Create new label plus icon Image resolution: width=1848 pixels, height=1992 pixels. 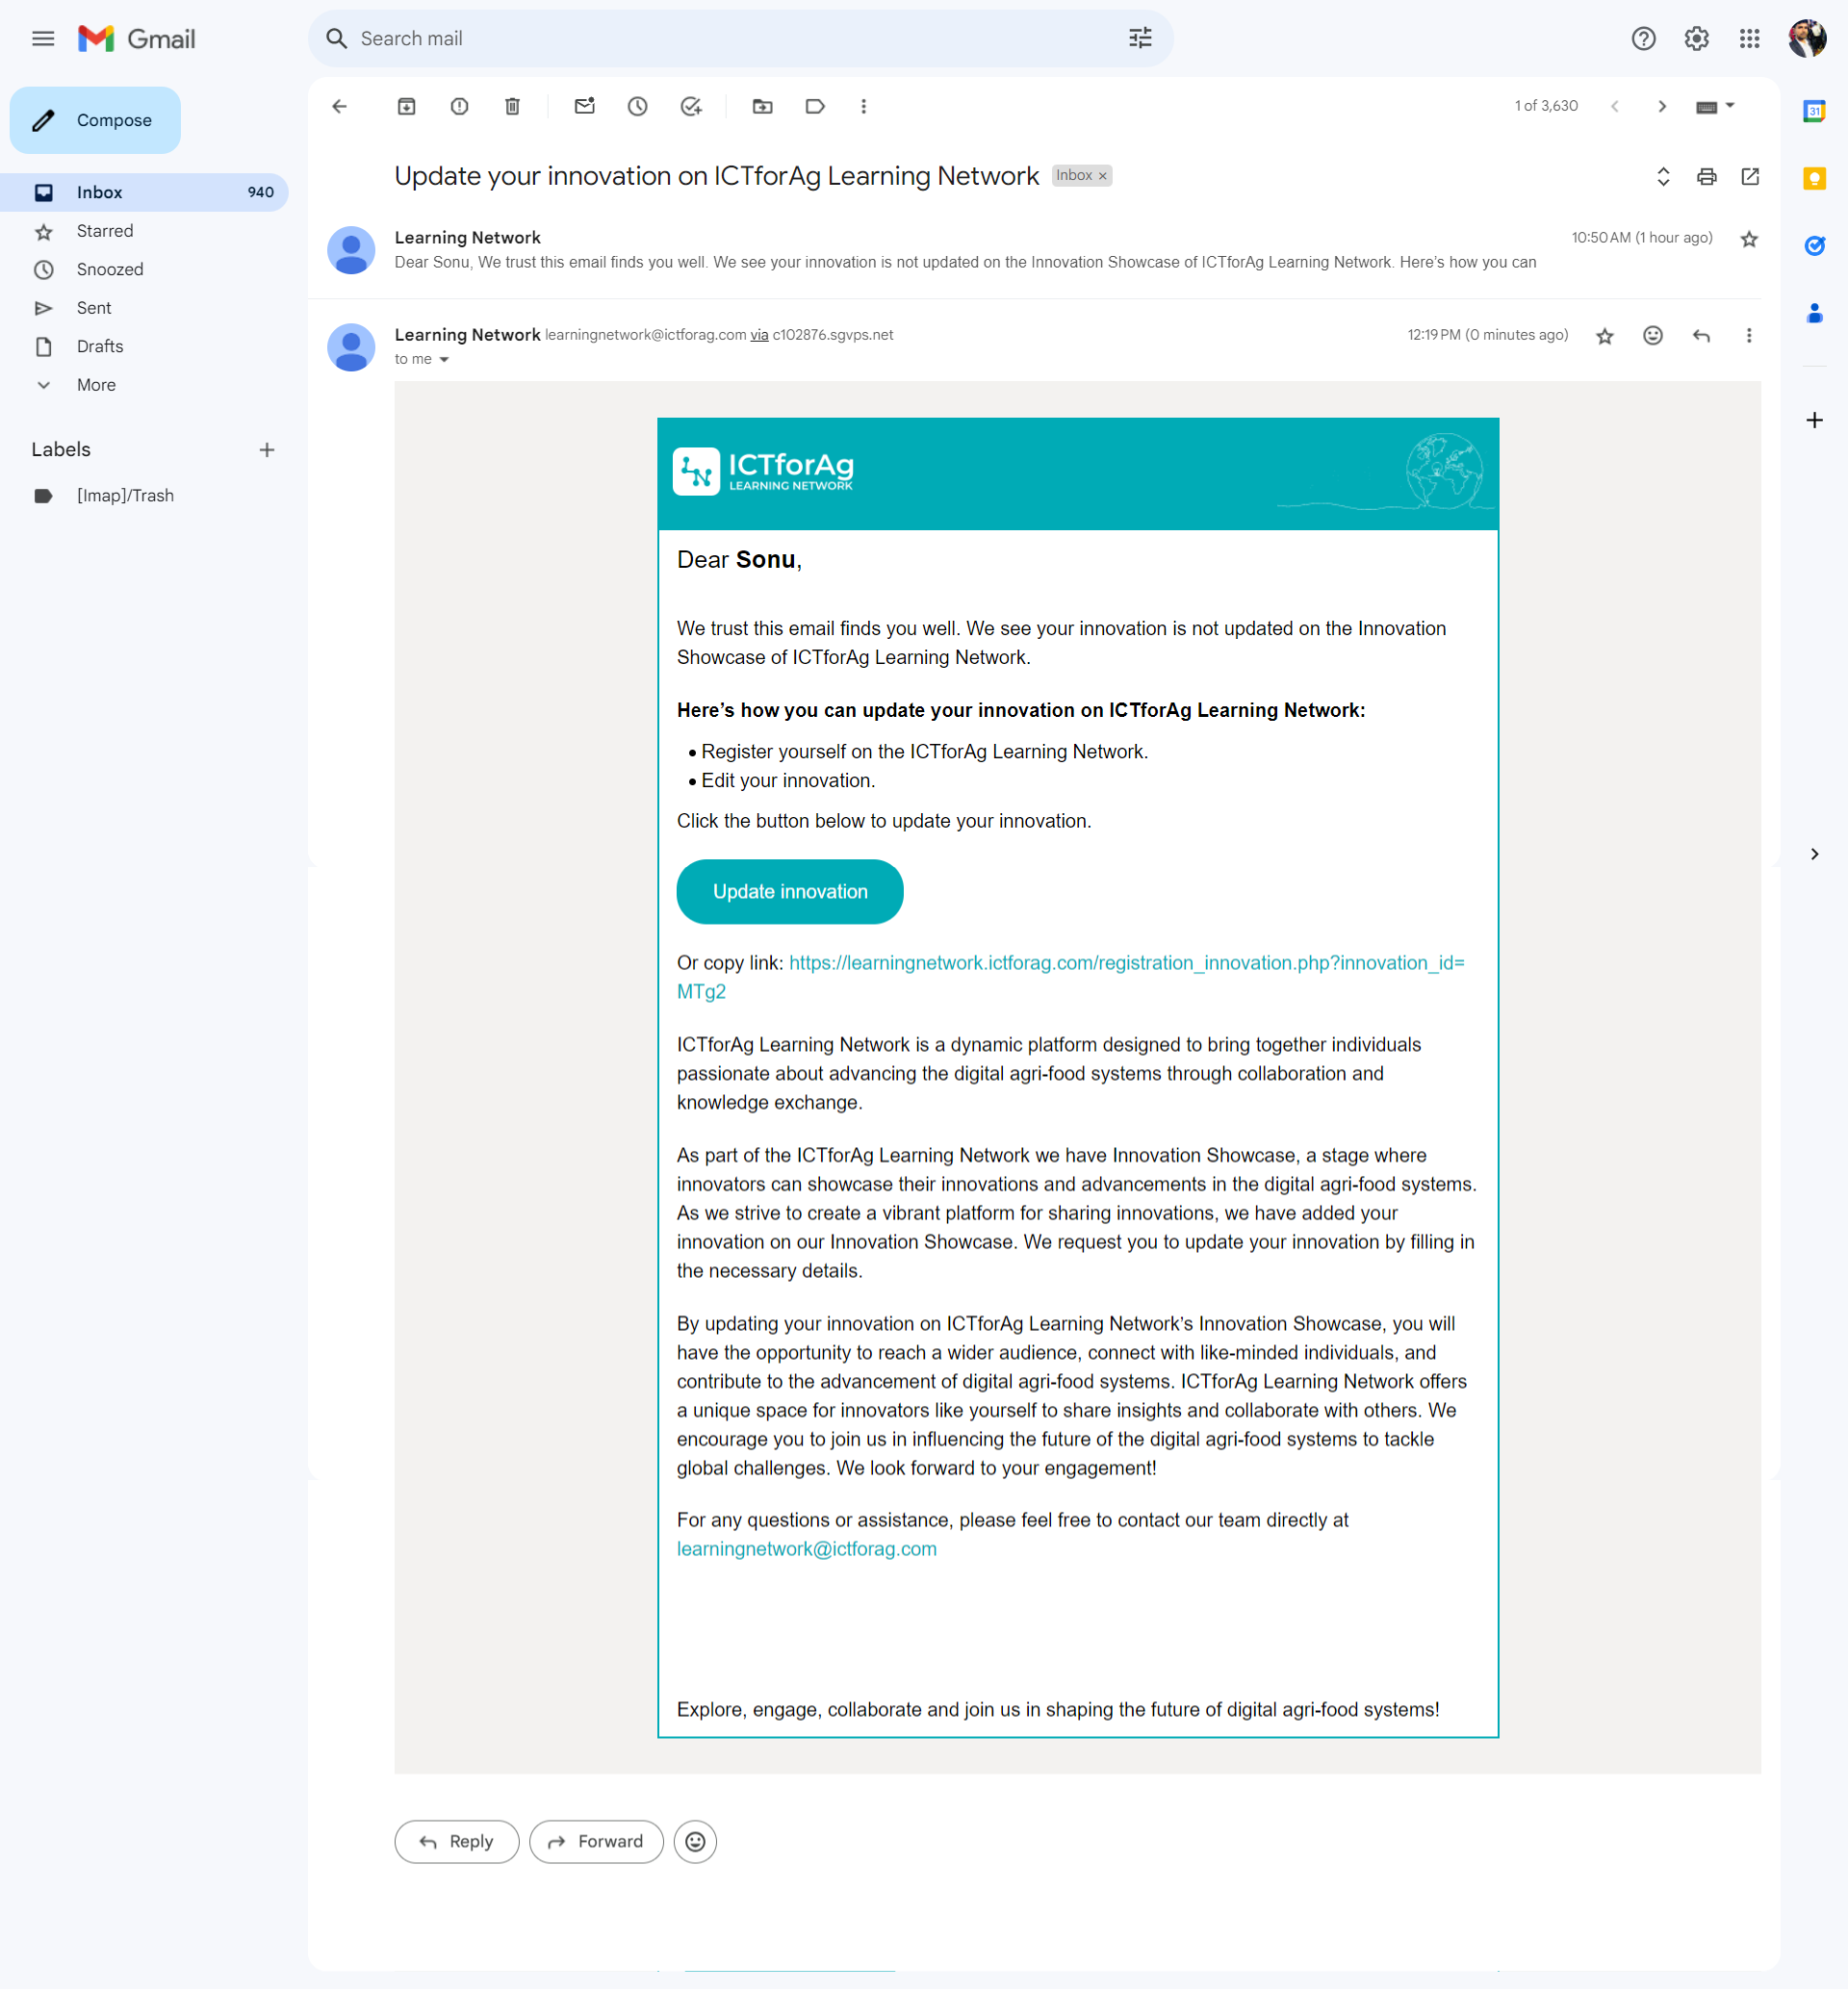point(267,450)
